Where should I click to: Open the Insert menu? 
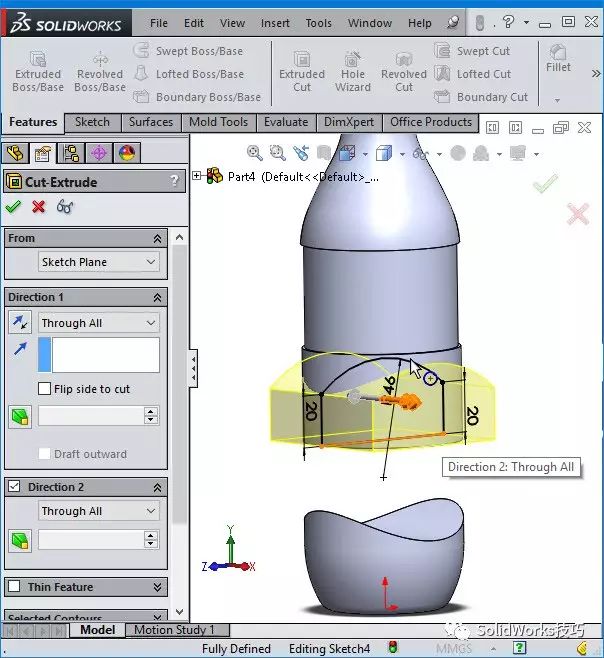coord(275,23)
